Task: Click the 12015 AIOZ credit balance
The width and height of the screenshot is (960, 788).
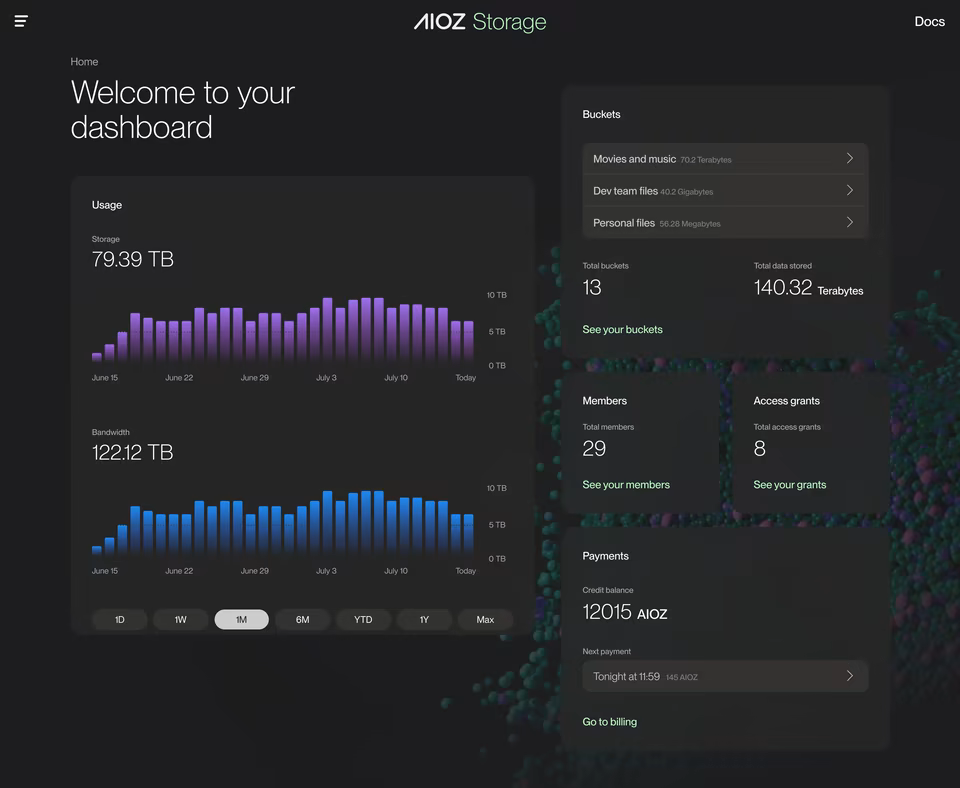Action: [x=624, y=612]
